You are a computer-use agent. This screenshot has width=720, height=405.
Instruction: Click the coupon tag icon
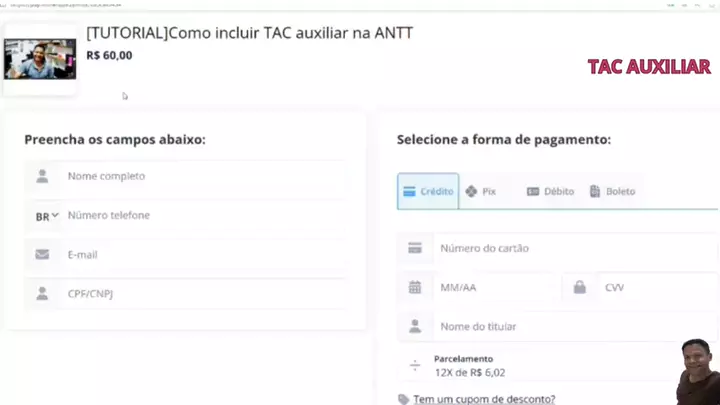403,399
